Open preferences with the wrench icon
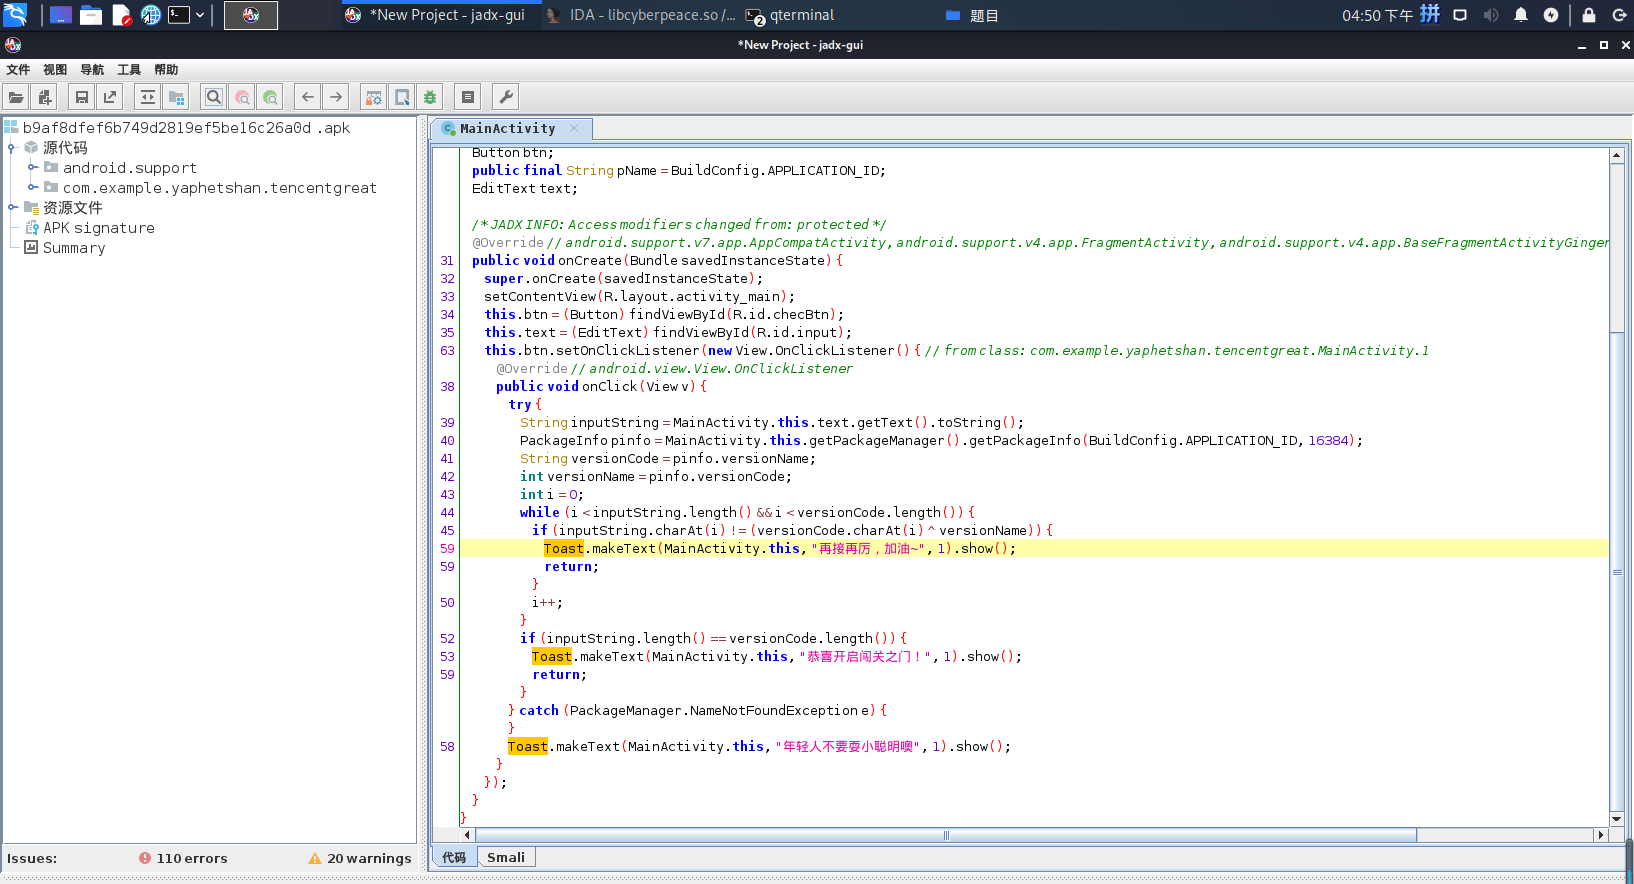Image resolution: width=1634 pixels, height=884 pixels. 506,97
